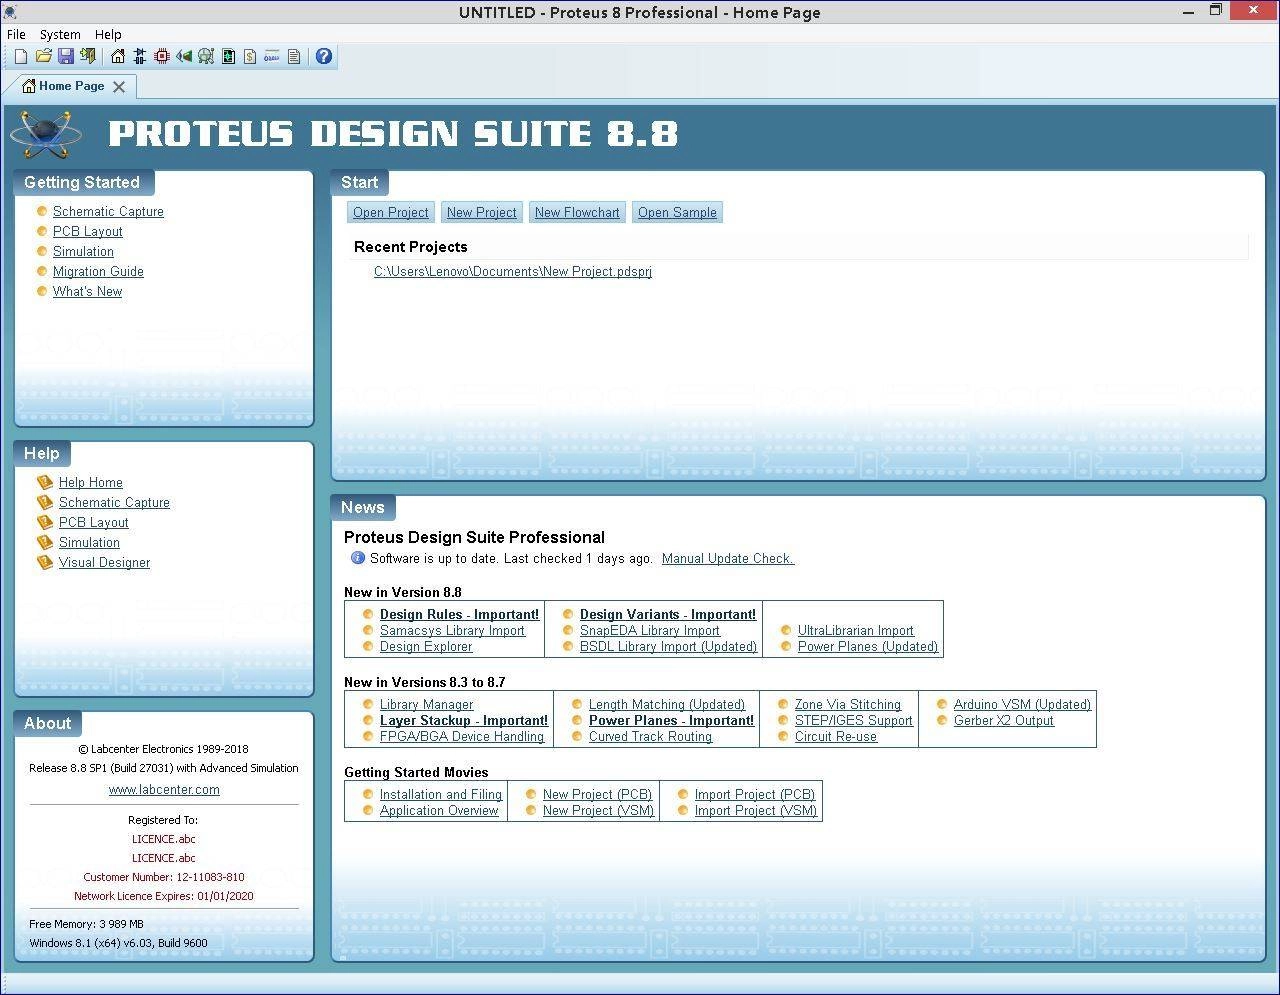Open Power Planes (Updated) link
Screen dimensions: 1280x995
coord(868,646)
